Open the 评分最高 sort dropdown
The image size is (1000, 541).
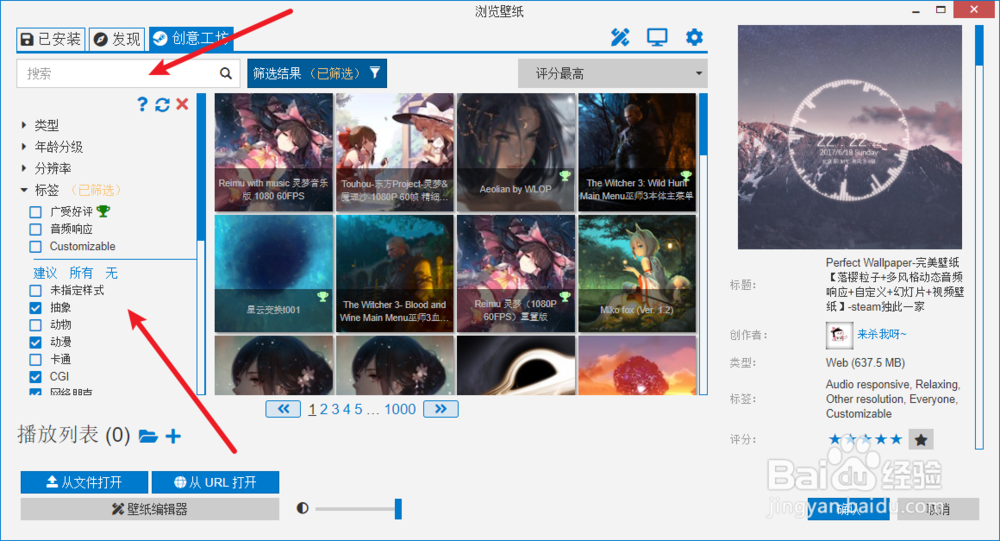pyautogui.click(x=613, y=73)
